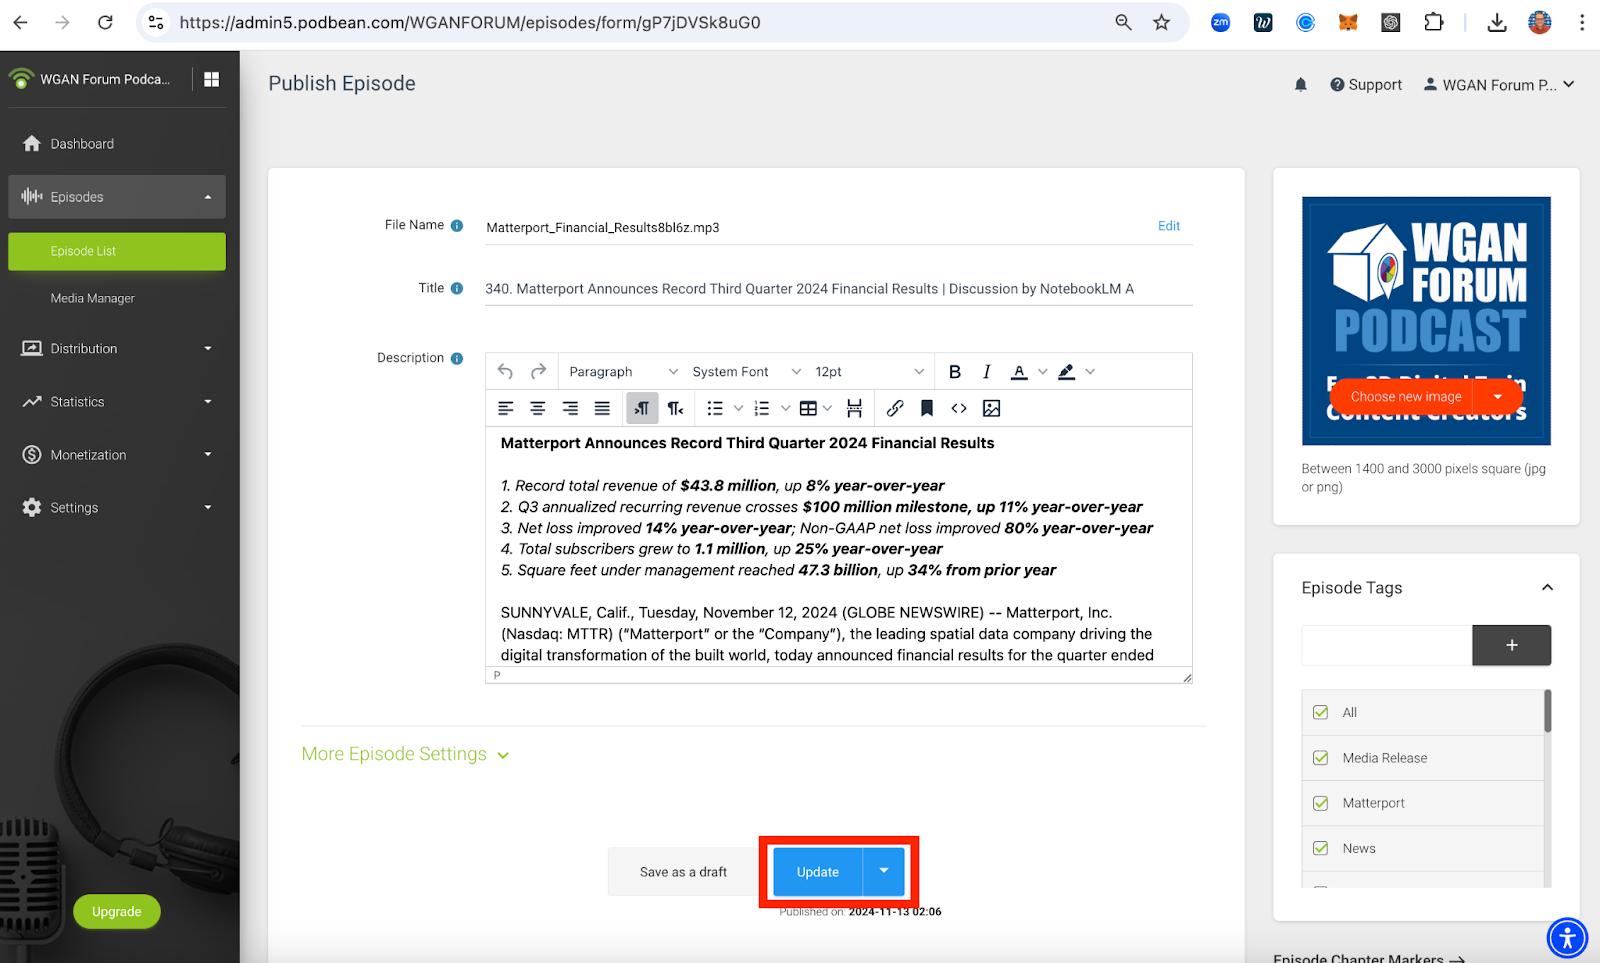Uncheck the Matterport tag
The height and width of the screenshot is (963, 1600).
(x=1321, y=803)
